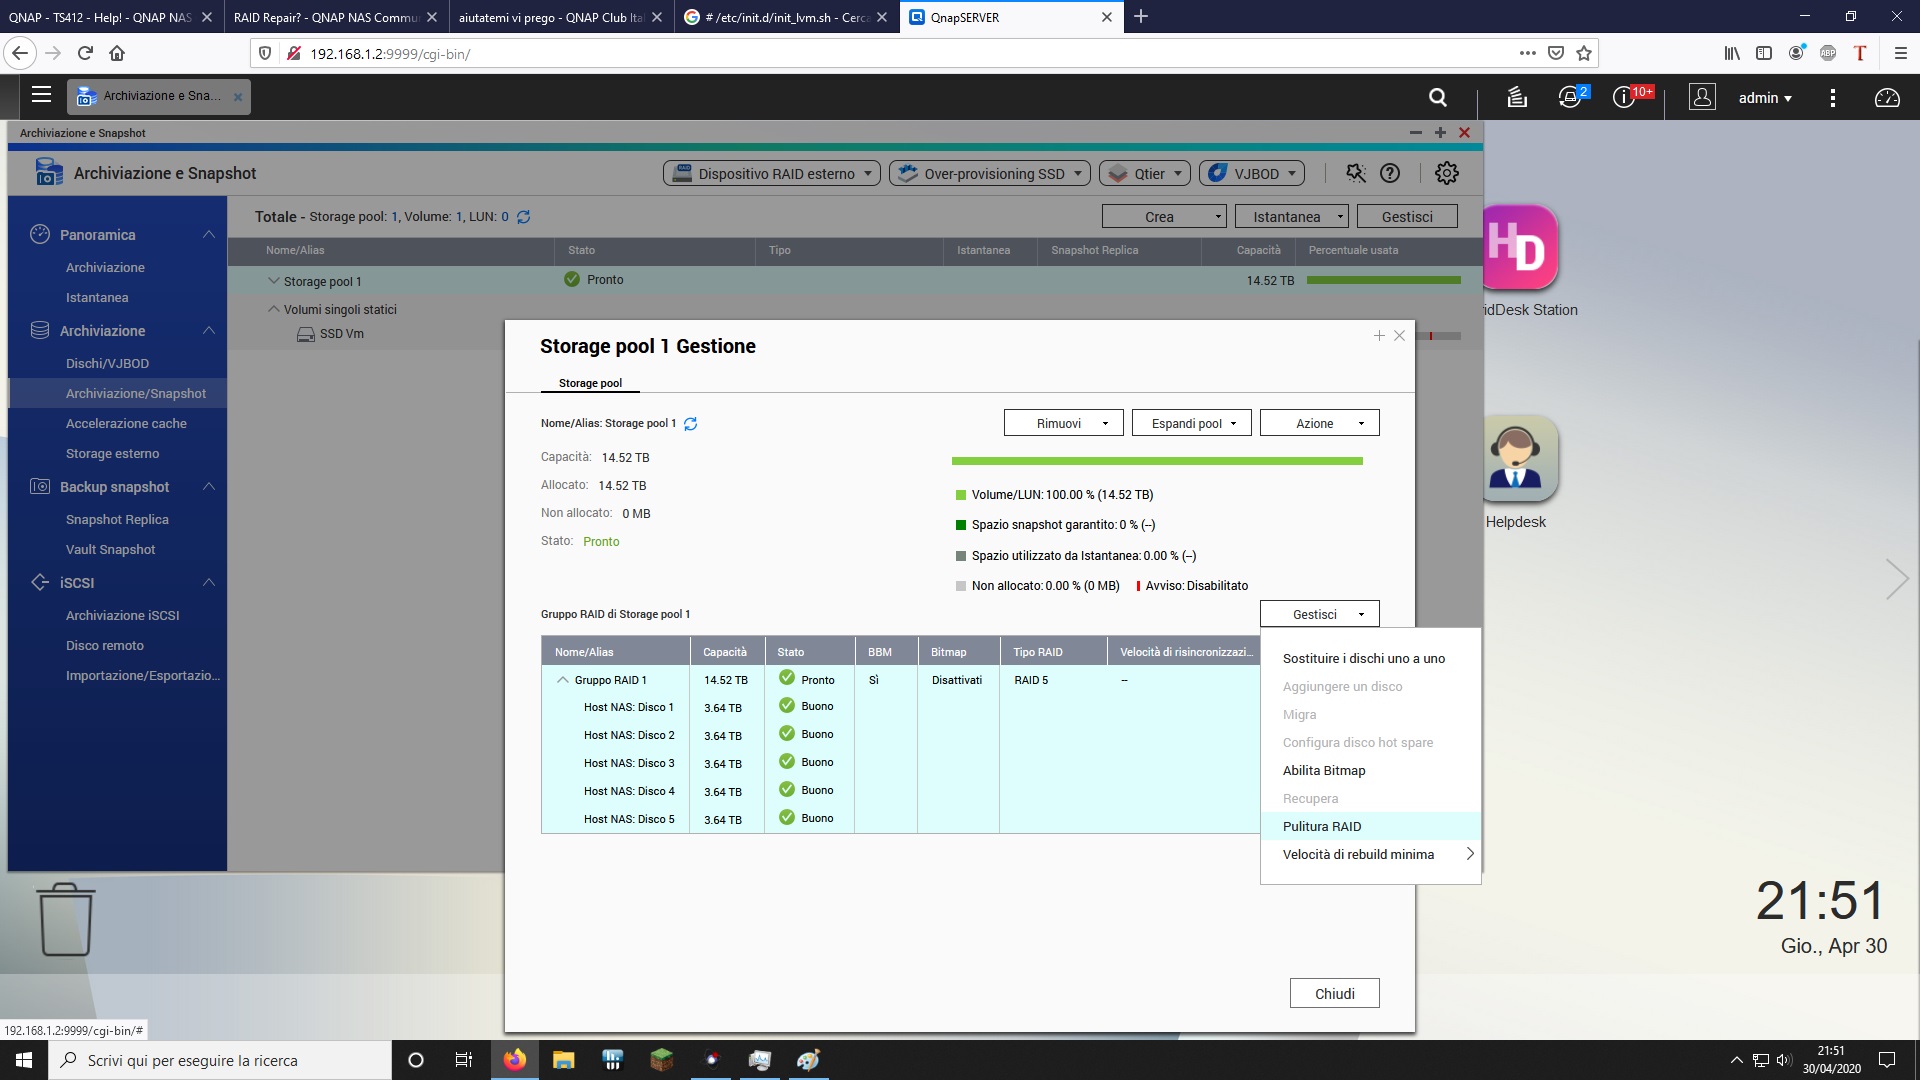Click the search magnifier in top bar
Image resolution: width=1920 pixels, height=1080 pixels.
(1437, 97)
